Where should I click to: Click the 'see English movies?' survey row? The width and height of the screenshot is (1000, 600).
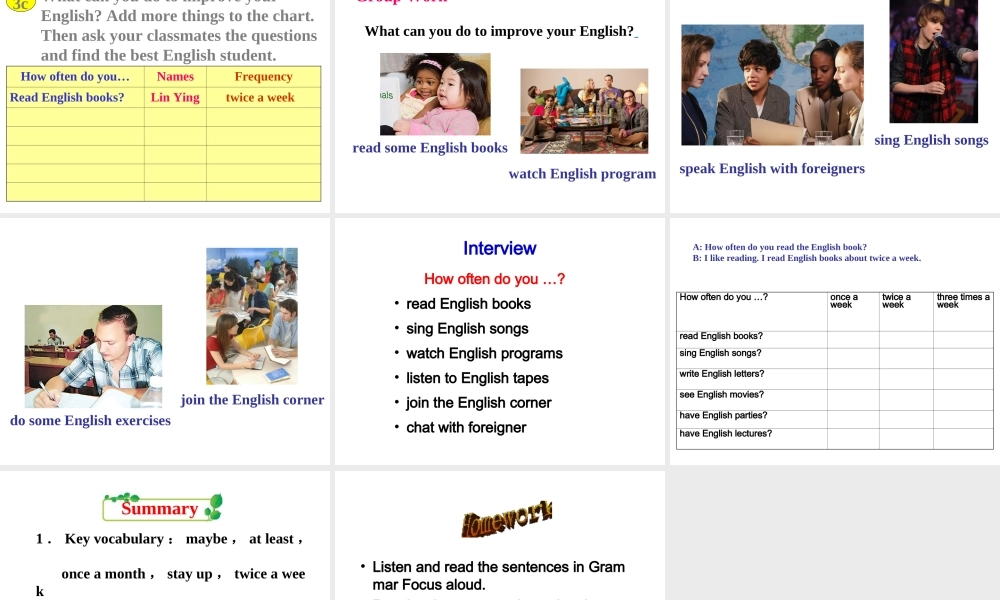click(x=835, y=399)
